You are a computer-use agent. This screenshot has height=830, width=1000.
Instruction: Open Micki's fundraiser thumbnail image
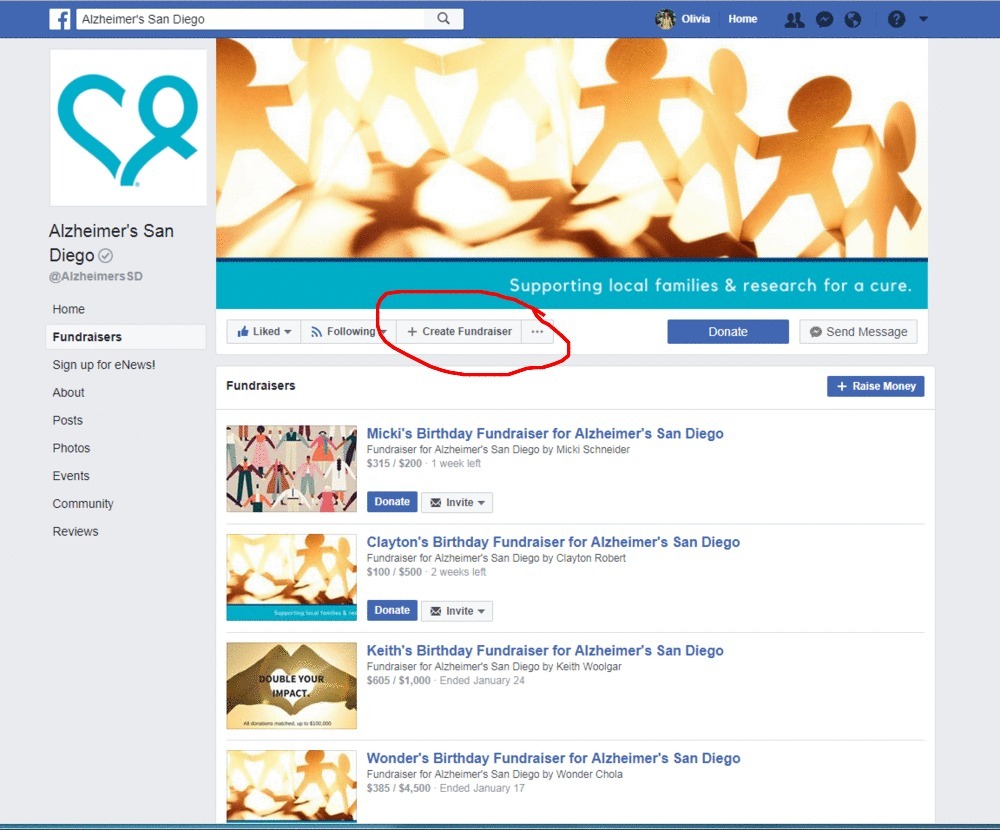[x=291, y=468]
